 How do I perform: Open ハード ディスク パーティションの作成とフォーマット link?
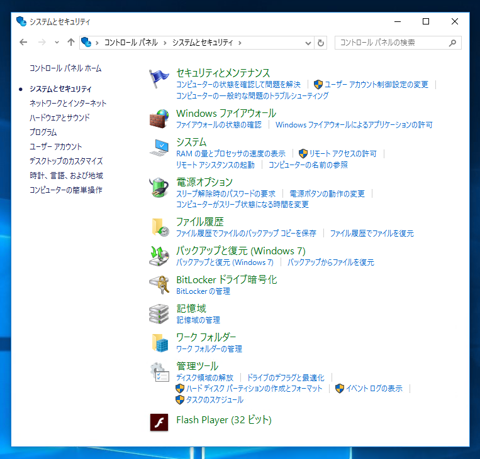tap(254, 388)
